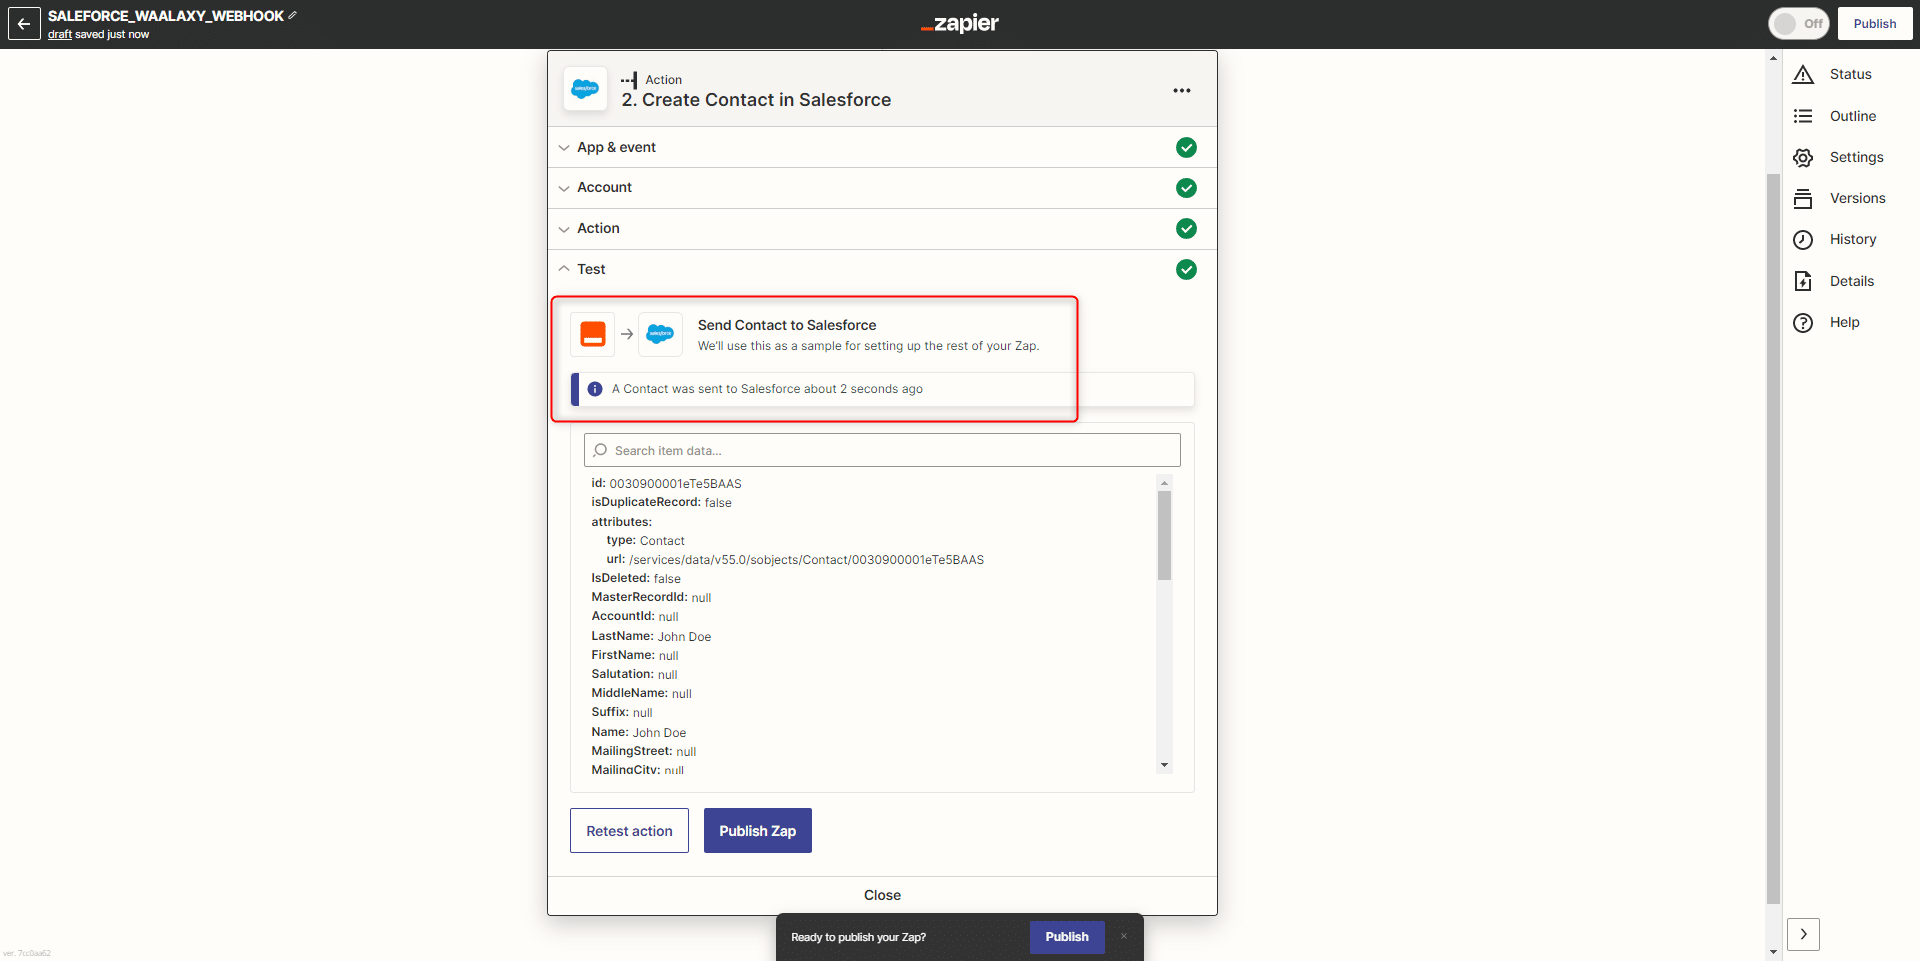Click the Publish button in the top bar

(x=1874, y=24)
